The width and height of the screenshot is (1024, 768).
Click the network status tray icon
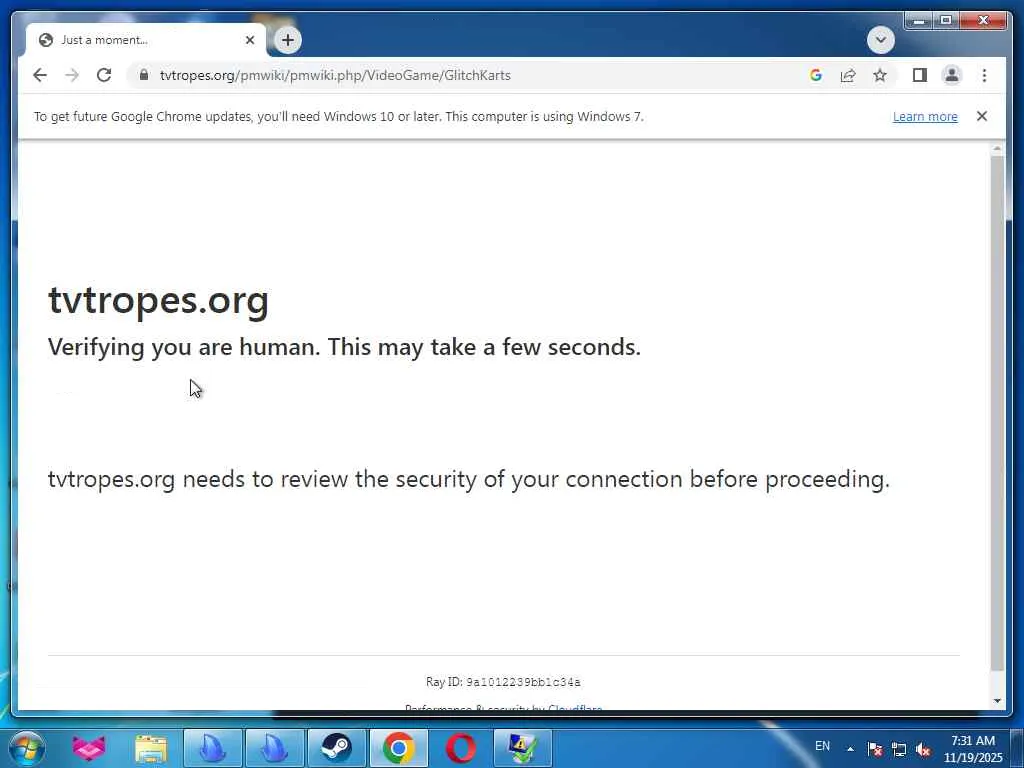pos(899,749)
